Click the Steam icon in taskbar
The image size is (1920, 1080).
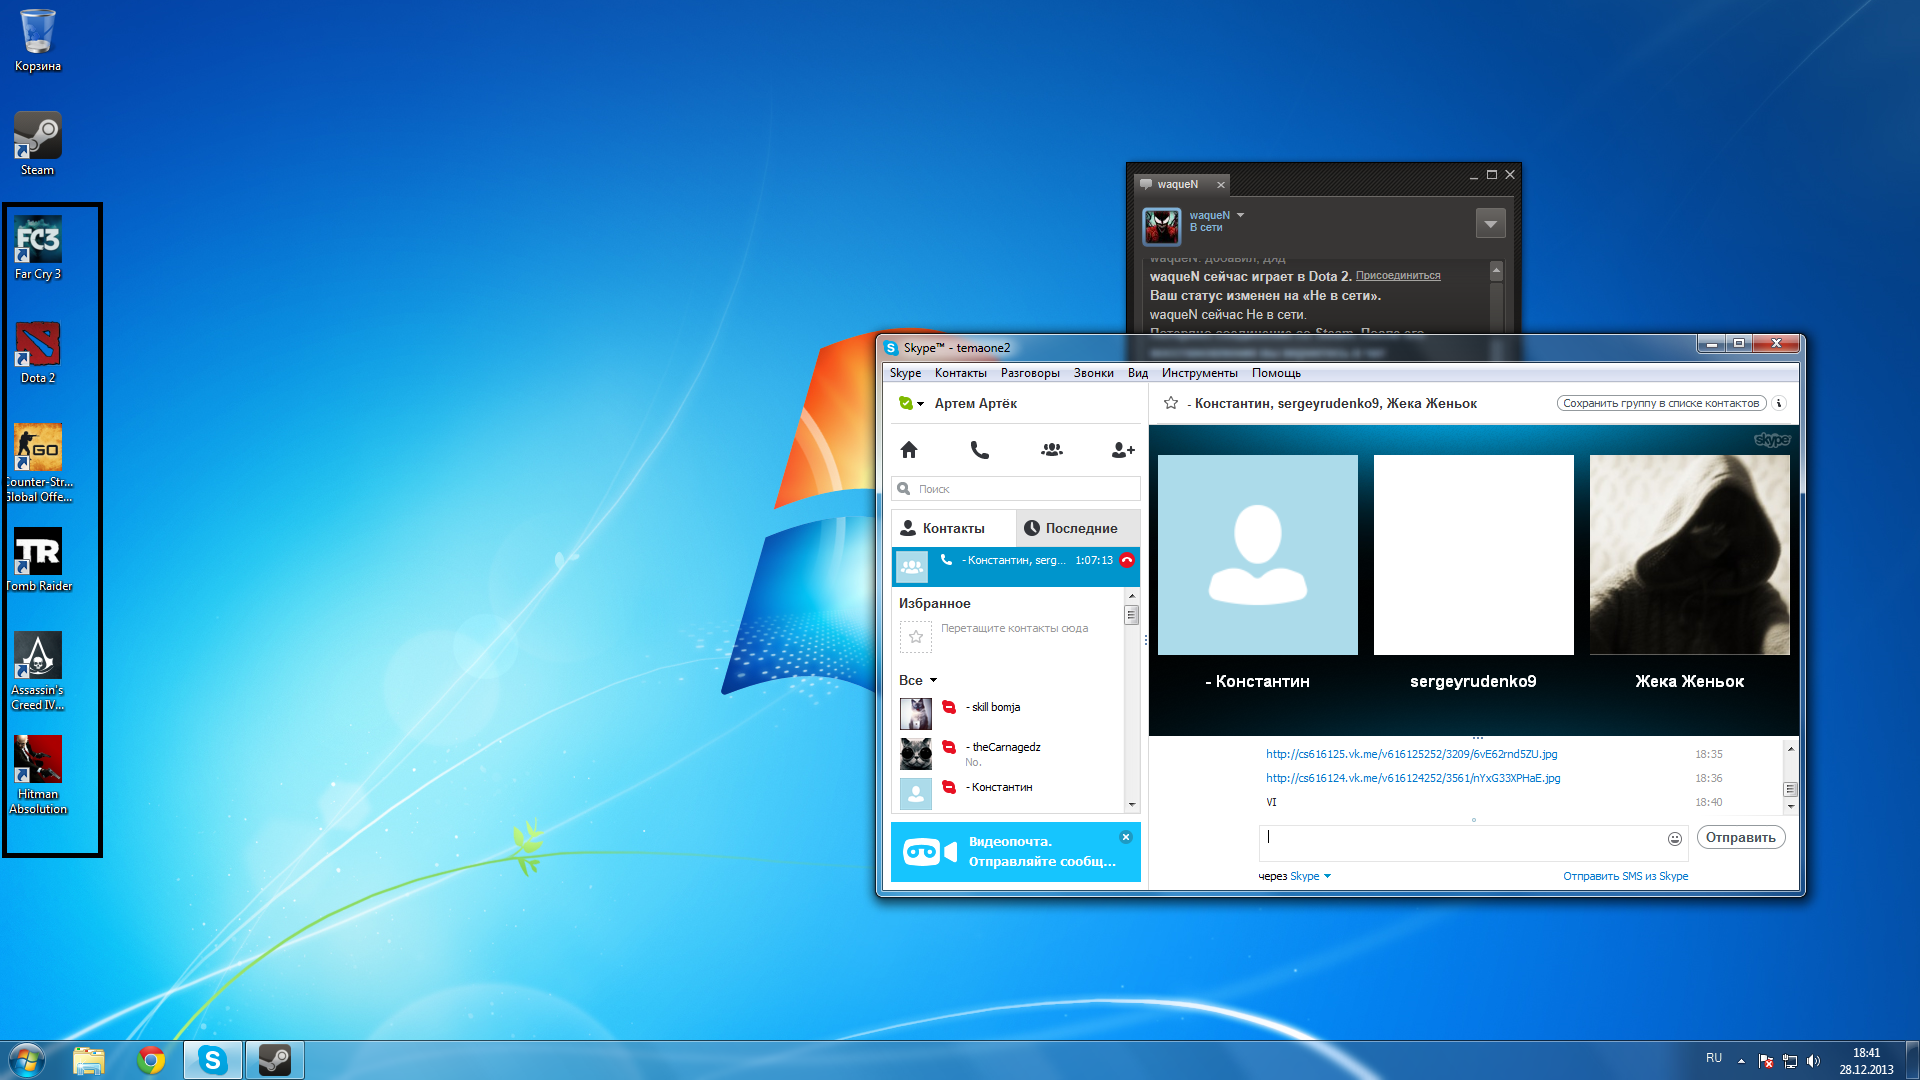[274, 1060]
